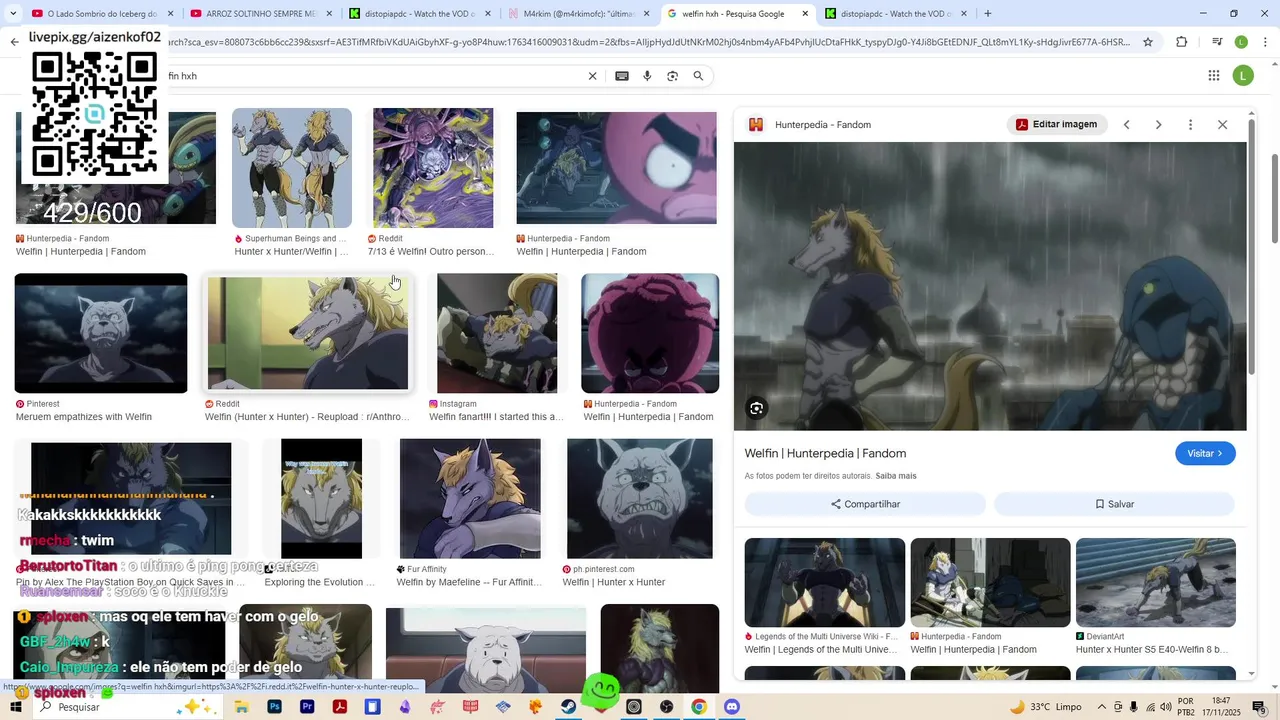
Task: Open the Google account avatar L
Action: pyautogui.click(x=1243, y=76)
